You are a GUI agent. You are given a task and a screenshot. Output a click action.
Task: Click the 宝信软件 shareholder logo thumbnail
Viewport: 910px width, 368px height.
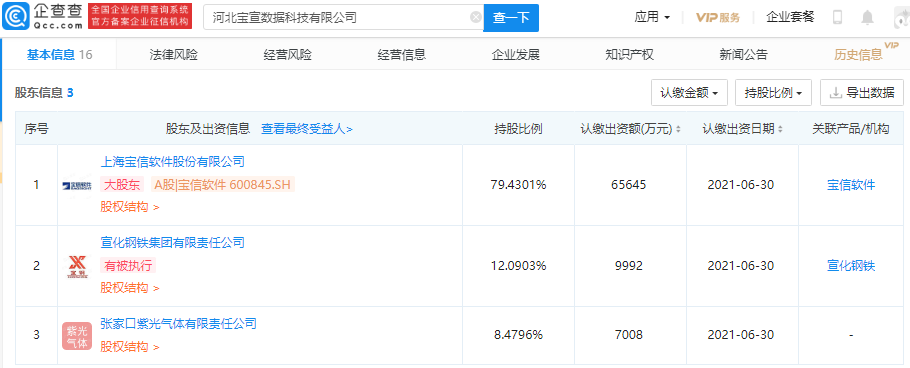tap(77, 185)
